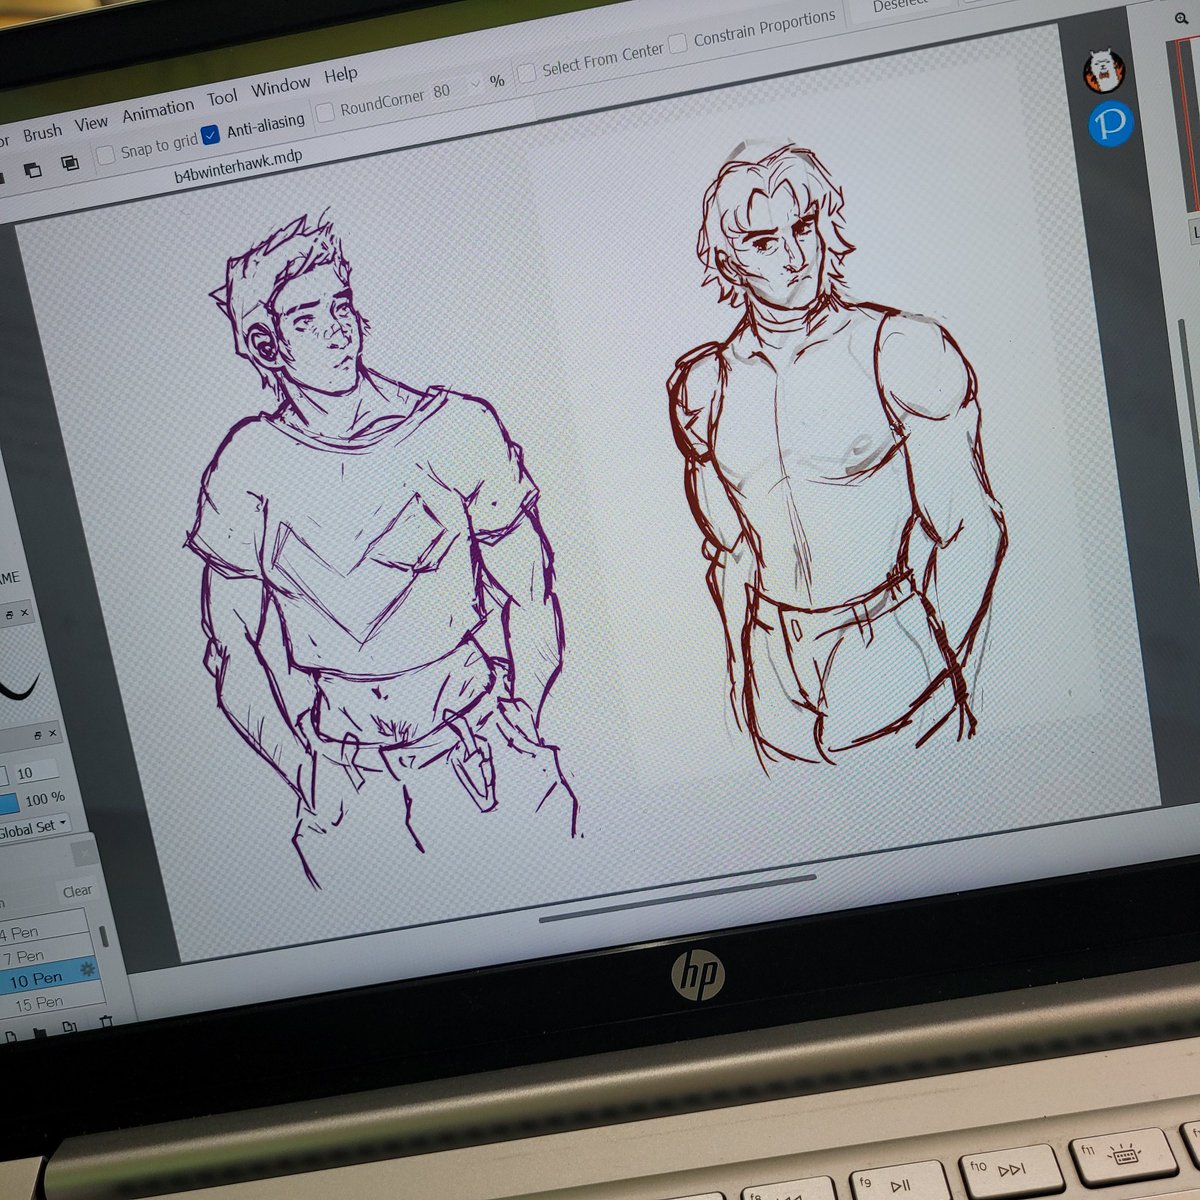Close the brush preview panel
The height and width of the screenshot is (1200, 1200).
click(x=24, y=612)
